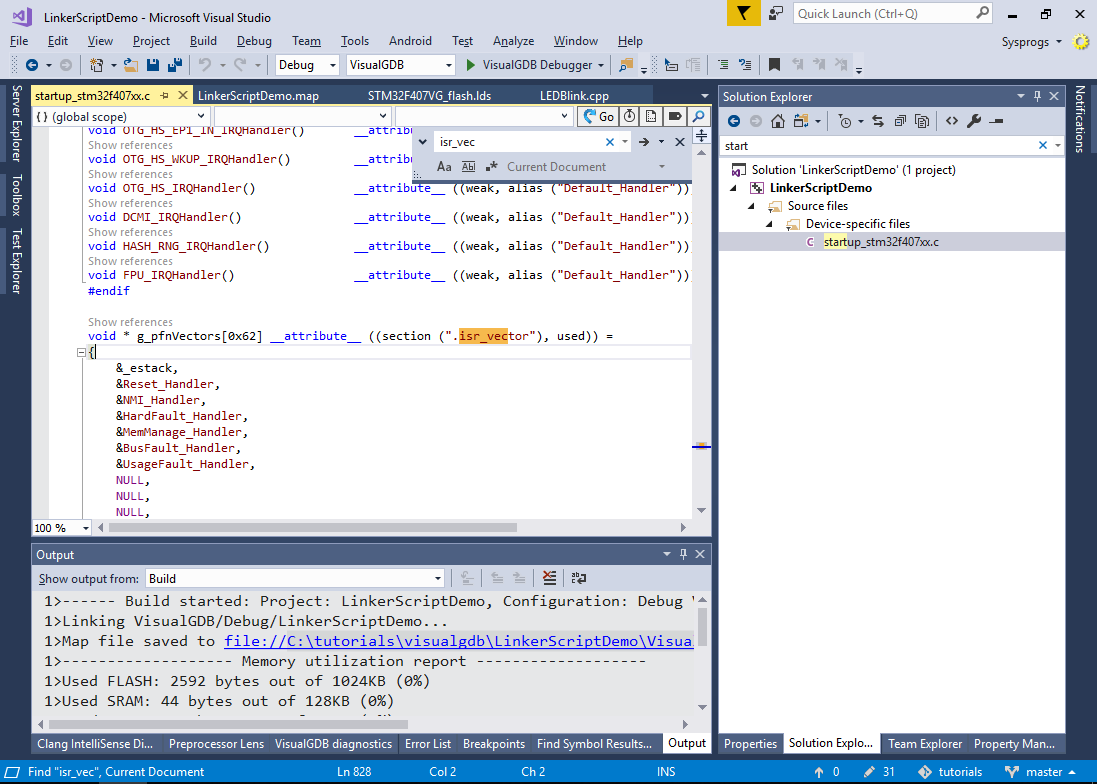Clear the Solution Explorer search text
This screenshot has width=1097, height=784.
(1042, 145)
